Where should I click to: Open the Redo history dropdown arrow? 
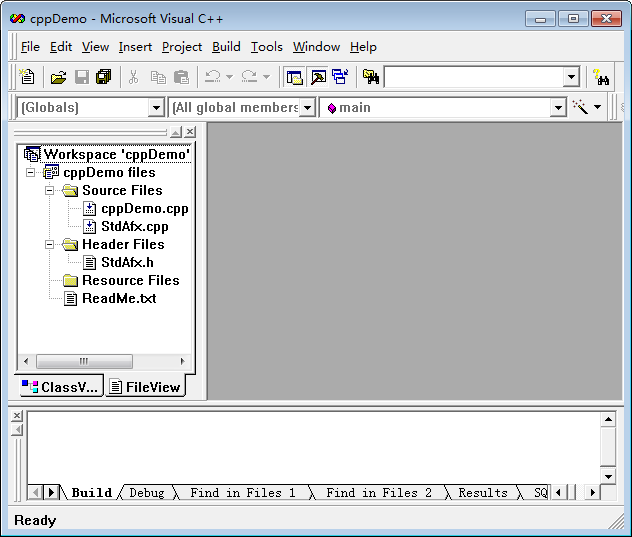point(266,77)
